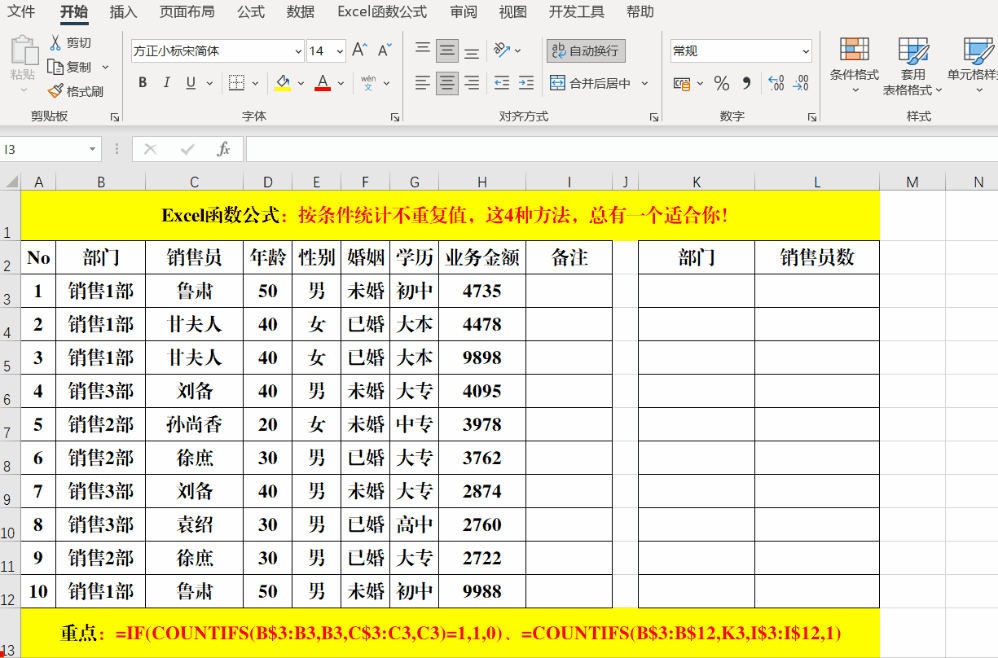
Task: Switch to the 插入 ribbon tab
Action: click(123, 12)
